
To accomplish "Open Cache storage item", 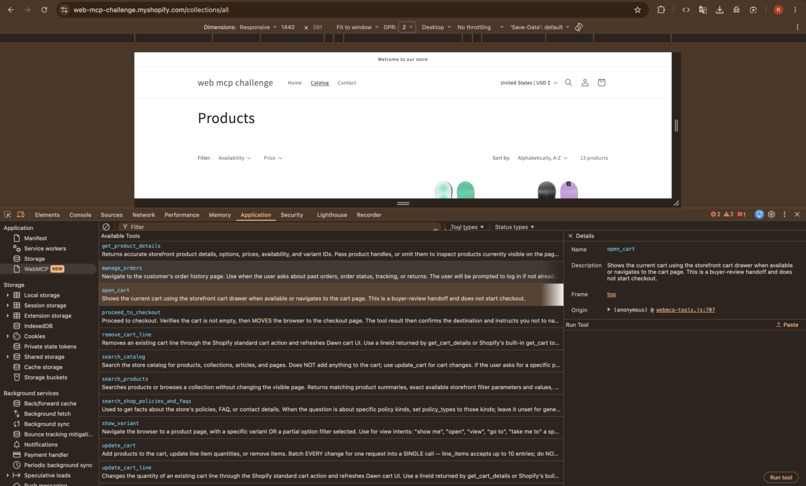I will (43, 367).
